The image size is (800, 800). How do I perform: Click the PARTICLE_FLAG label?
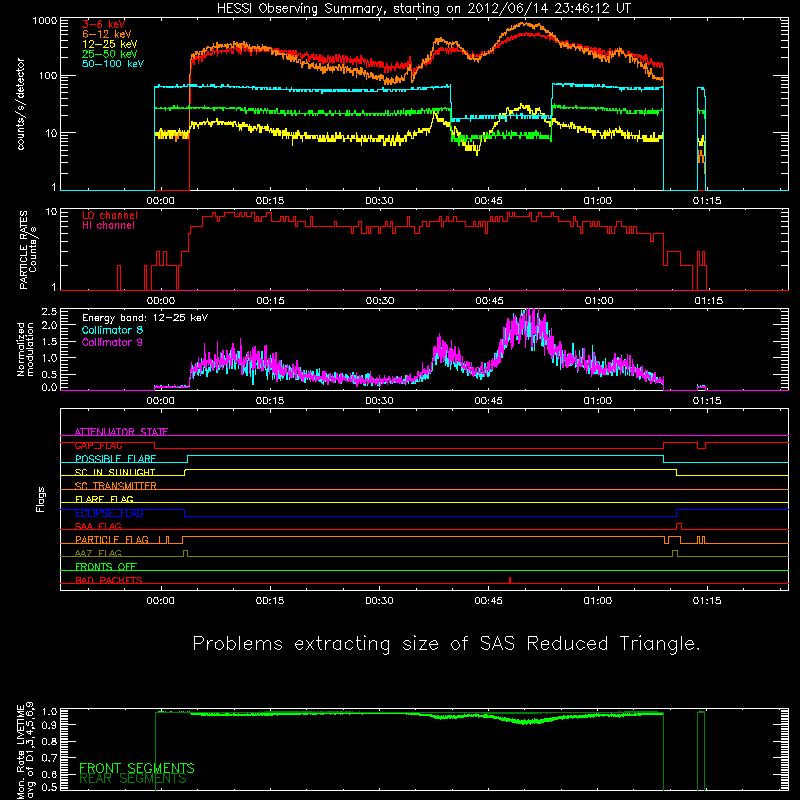(x=112, y=540)
